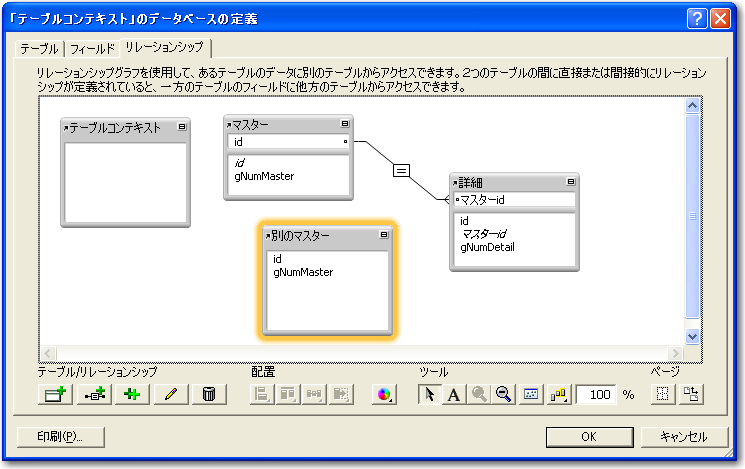Select the text note tool (A)
Screen dimensions: 745x469
pyautogui.click(x=453, y=395)
